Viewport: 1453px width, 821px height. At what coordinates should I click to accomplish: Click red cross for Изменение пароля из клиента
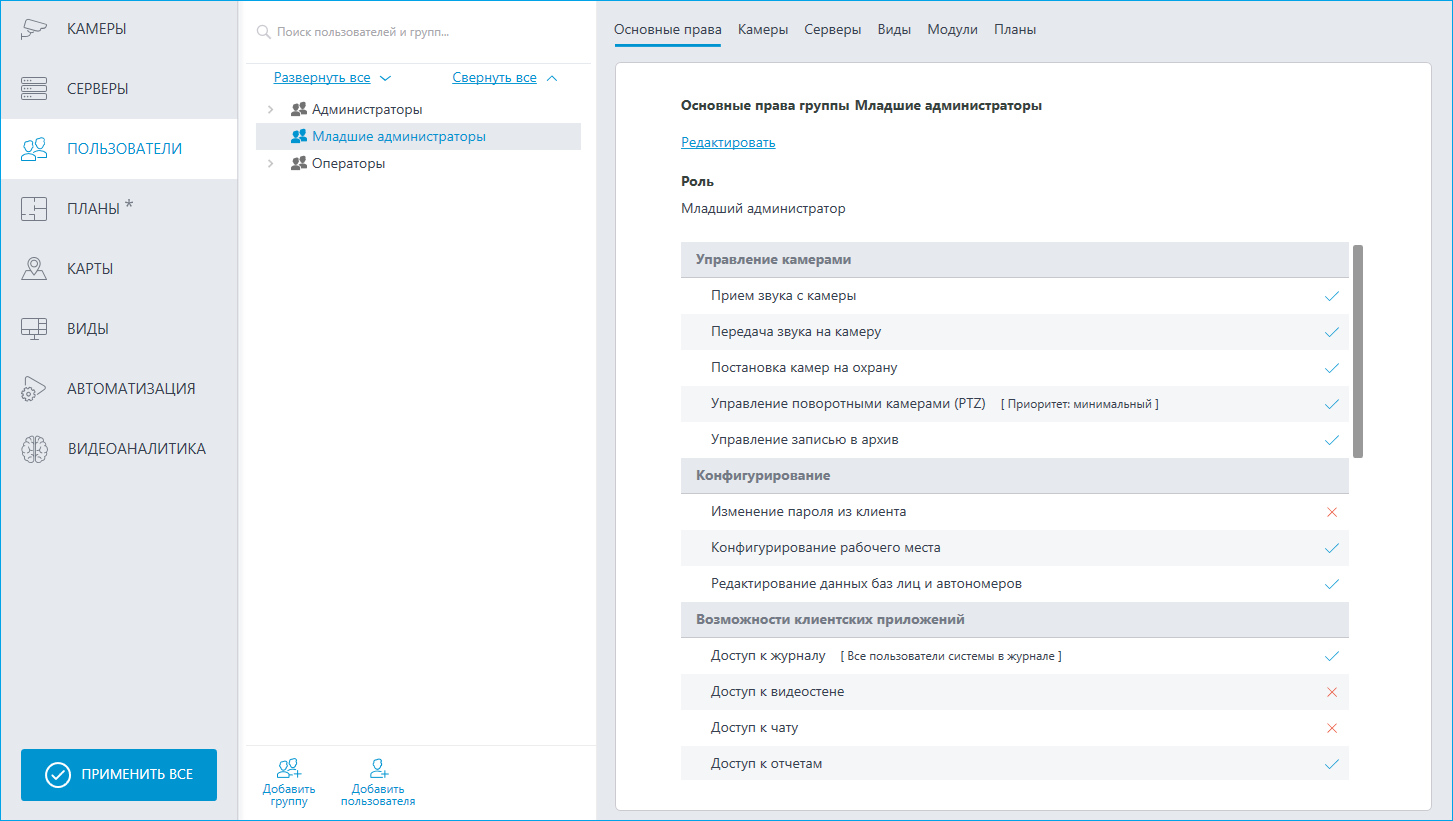tap(1331, 512)
